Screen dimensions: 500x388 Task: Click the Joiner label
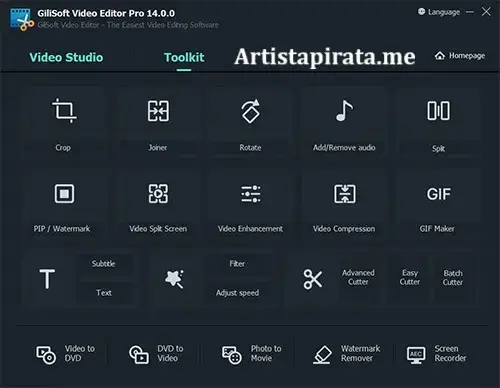tap(158, 147)
